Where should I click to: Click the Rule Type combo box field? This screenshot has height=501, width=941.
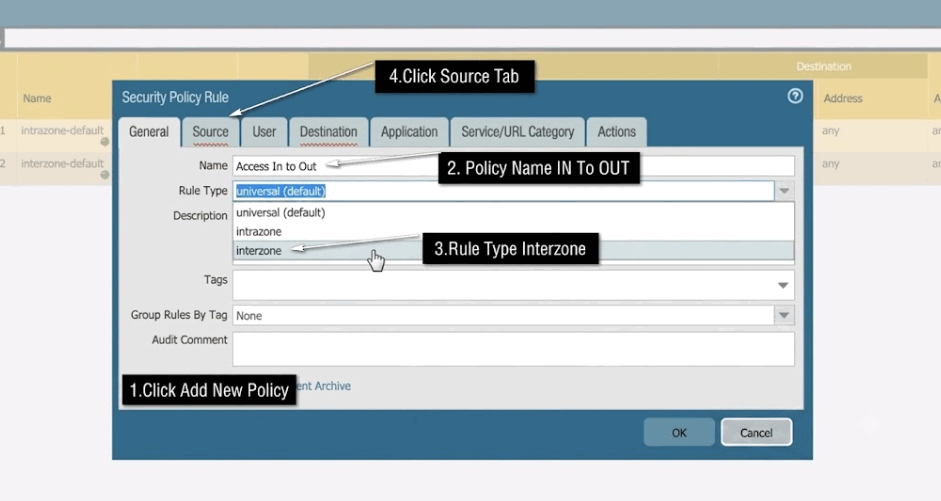point(504,191)
